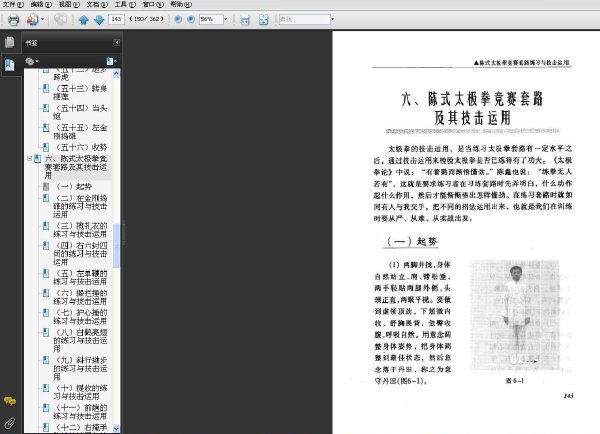Select bookmark (十一) 前趟的练习与技击运用

(80, 412)
